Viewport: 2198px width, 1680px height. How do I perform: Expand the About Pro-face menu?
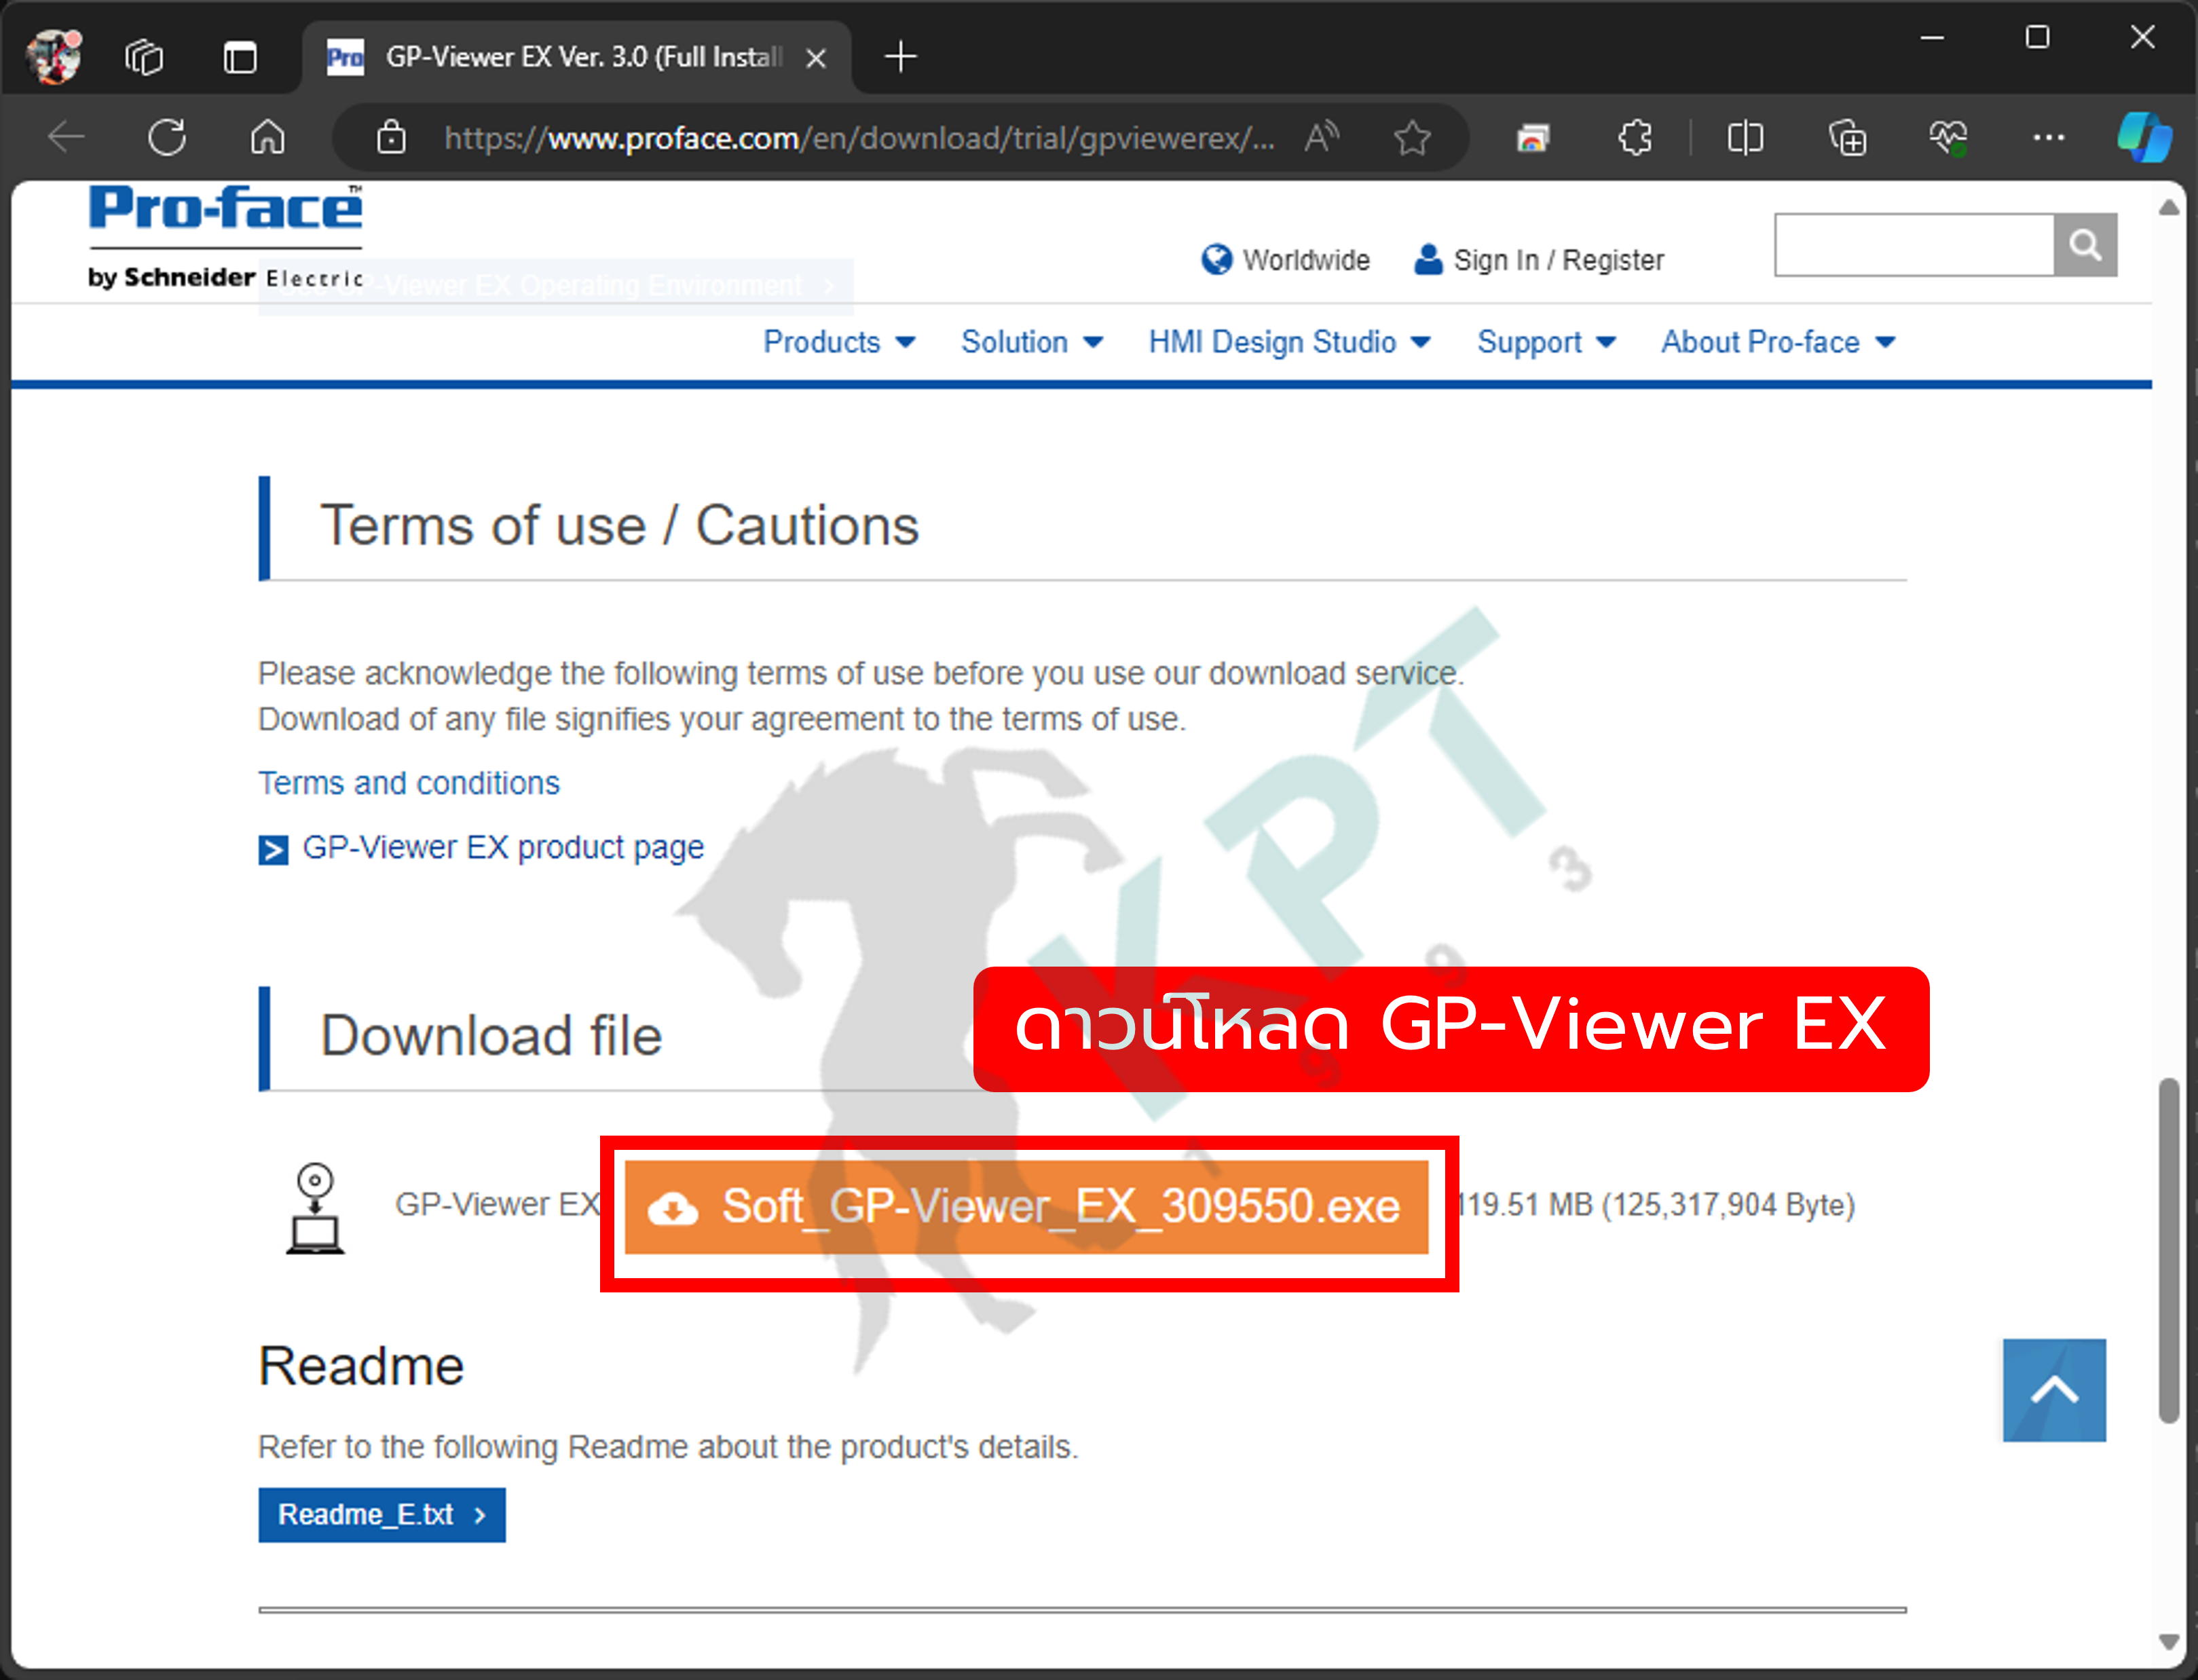[1779, 342]
